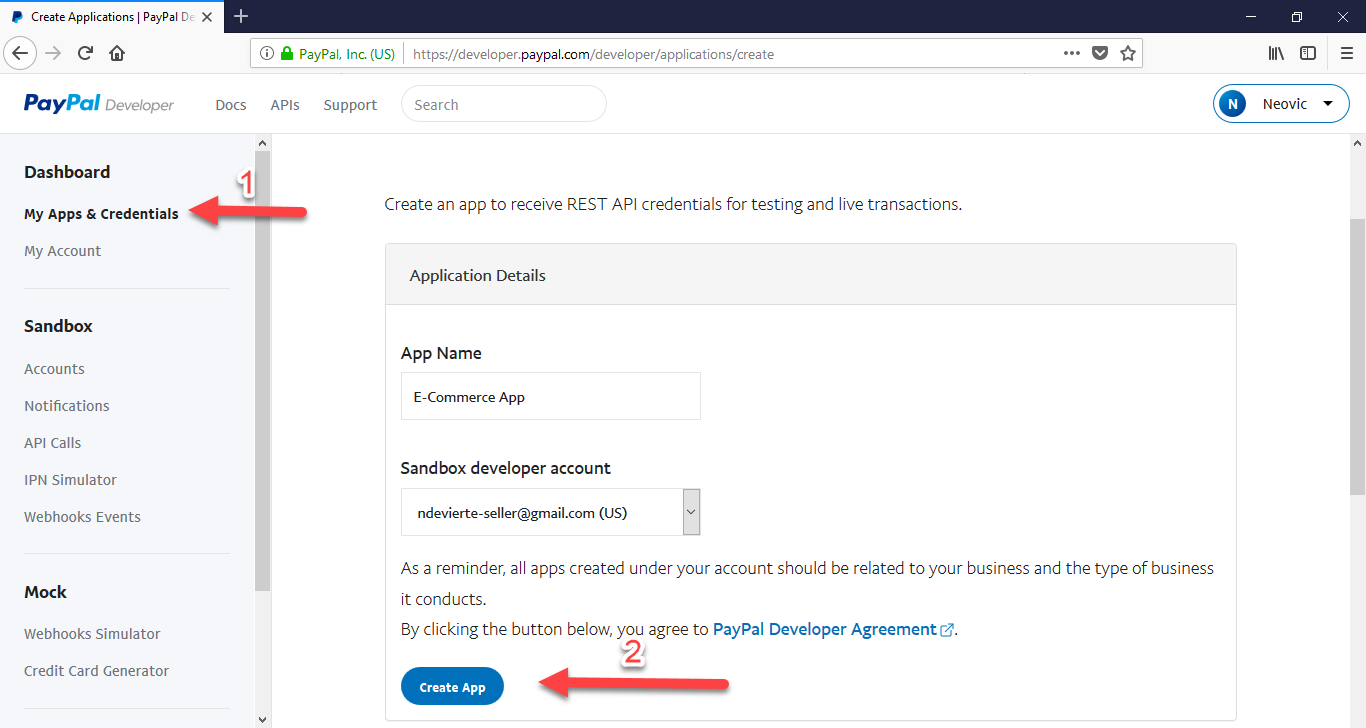Viewport: 1366px width, 728px height.
Task: Click the Sandbox section heading
Action: pyautogui.click(x=58, y=326)
